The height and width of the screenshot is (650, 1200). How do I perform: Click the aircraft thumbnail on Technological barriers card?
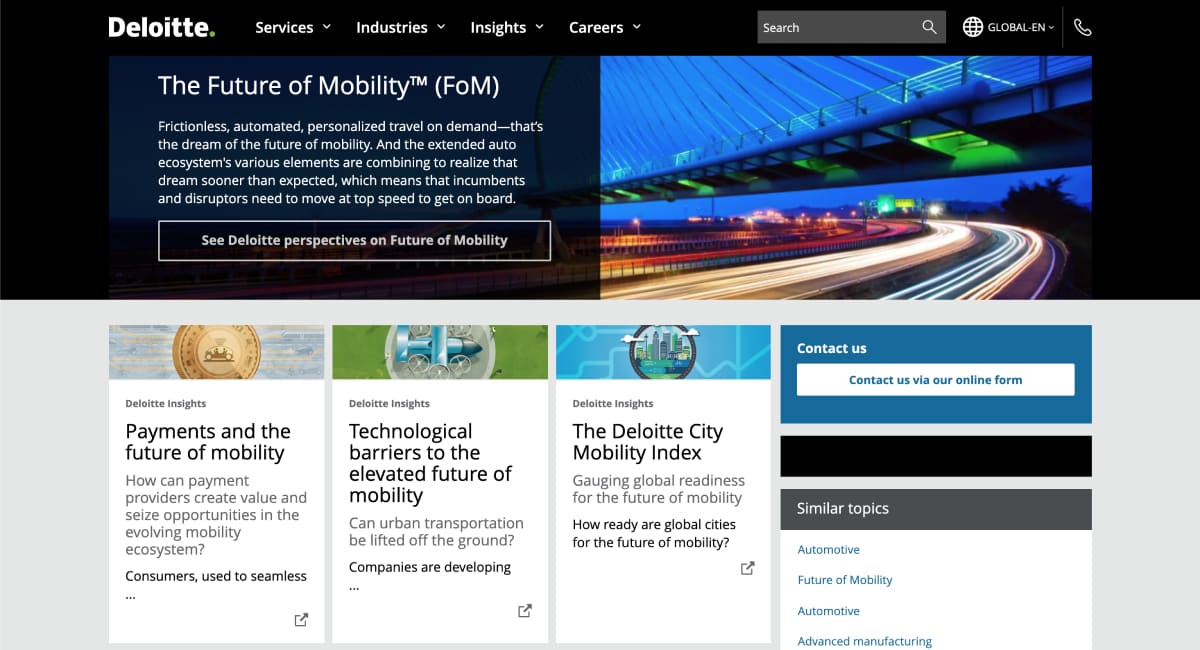[440, 352]
